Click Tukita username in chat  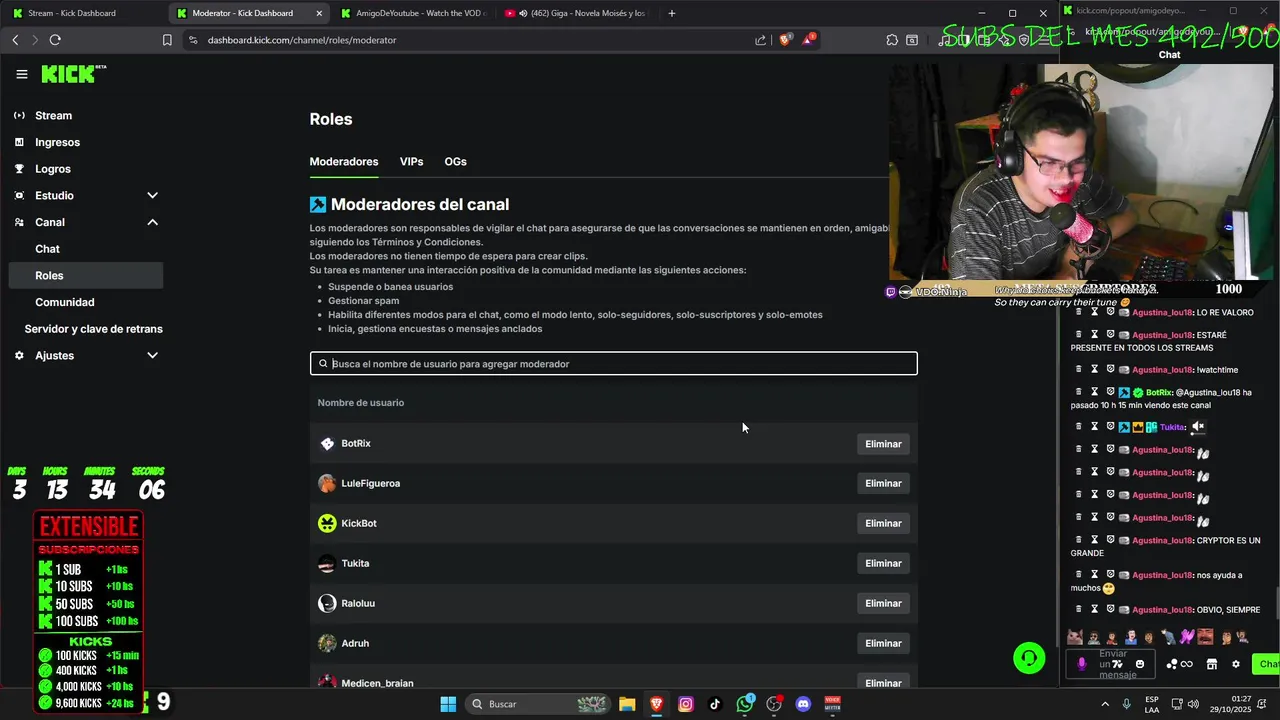[1173, 427]
